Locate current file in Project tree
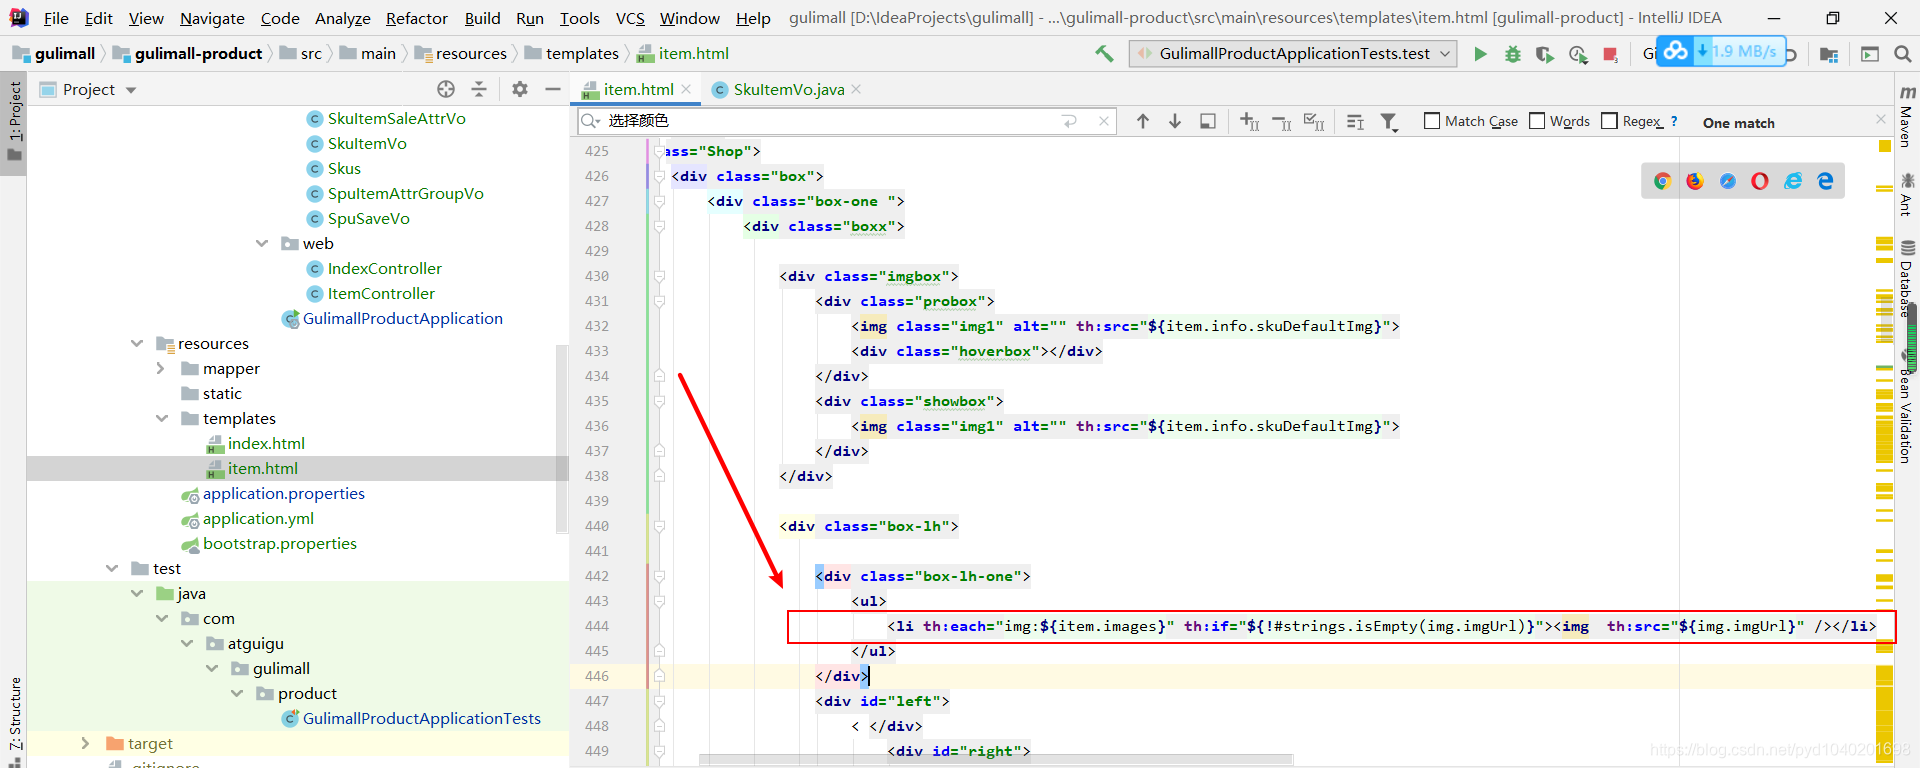 pos(446,89)
